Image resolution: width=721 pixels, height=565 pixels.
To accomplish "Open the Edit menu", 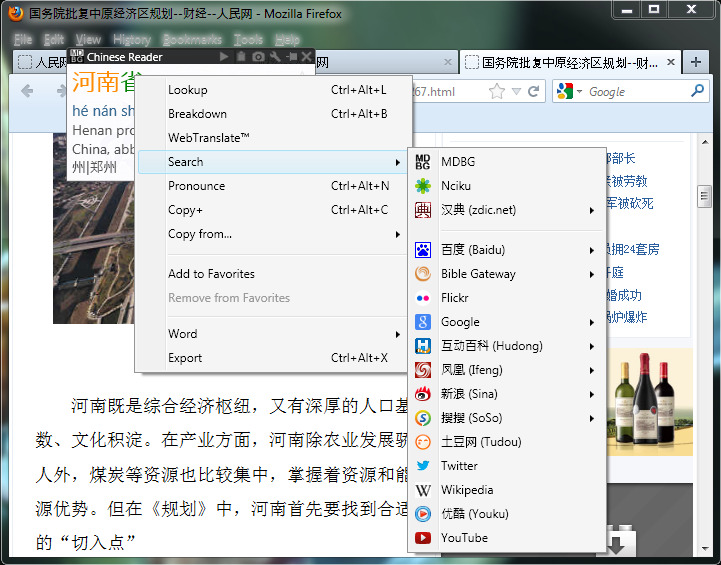I will click(x=54, y=40).
